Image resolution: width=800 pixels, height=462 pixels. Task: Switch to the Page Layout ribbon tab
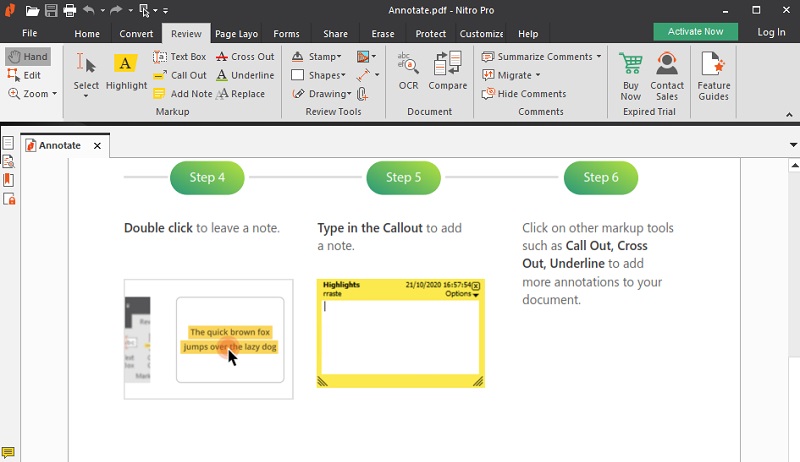pos(236,34)
